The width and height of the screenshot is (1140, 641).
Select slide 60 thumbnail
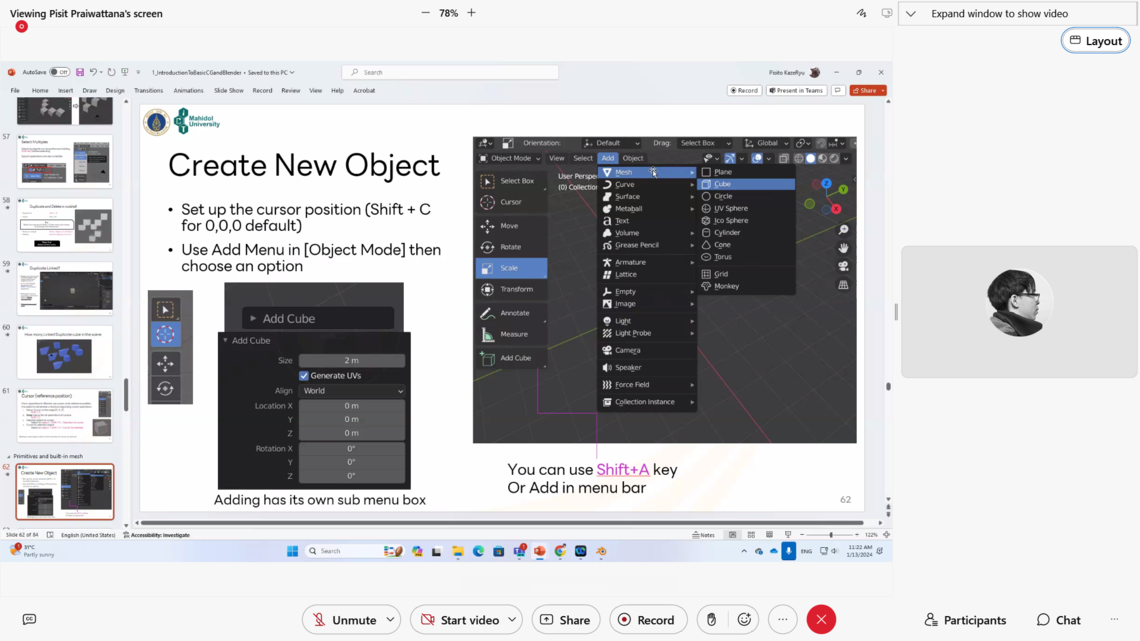pyautogui.click(x=64, y=355)
